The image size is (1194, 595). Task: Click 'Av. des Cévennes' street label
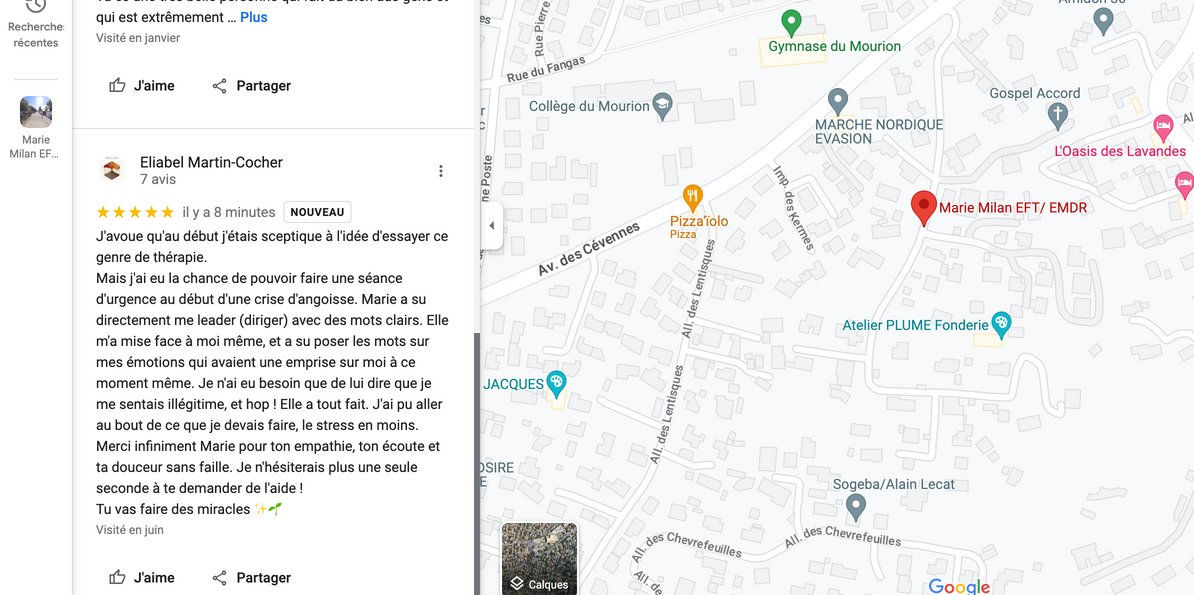coord(589,248)
